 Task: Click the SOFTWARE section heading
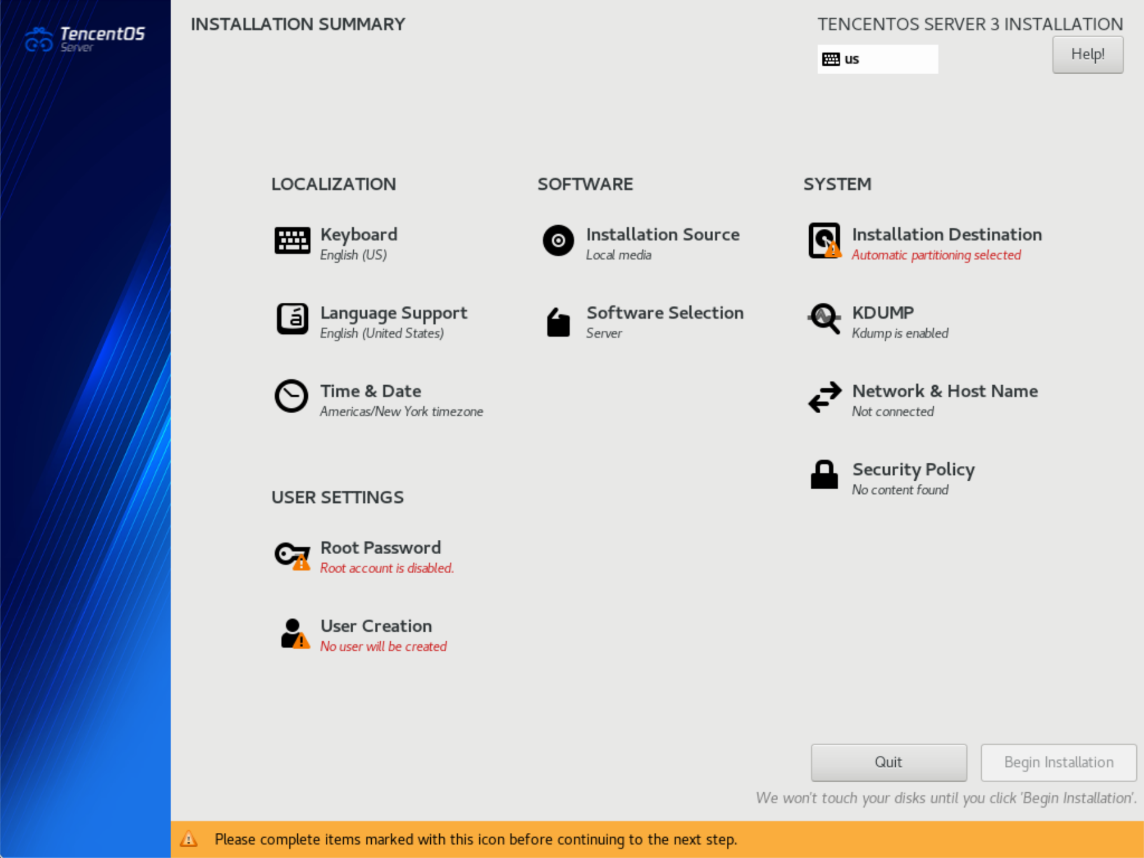(585, 184)
